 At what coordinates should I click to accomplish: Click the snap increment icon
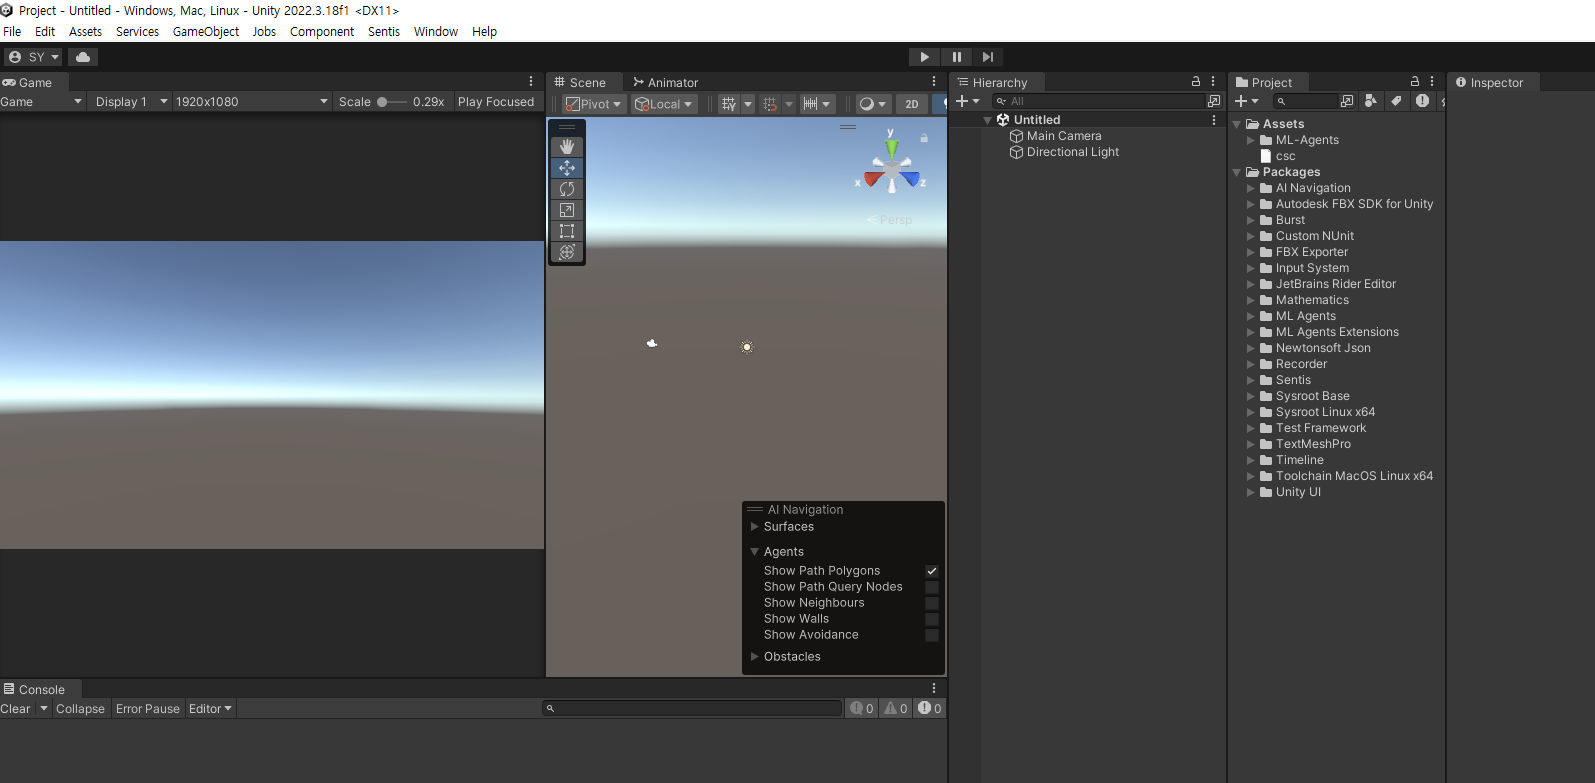click(x=810, y=104)
